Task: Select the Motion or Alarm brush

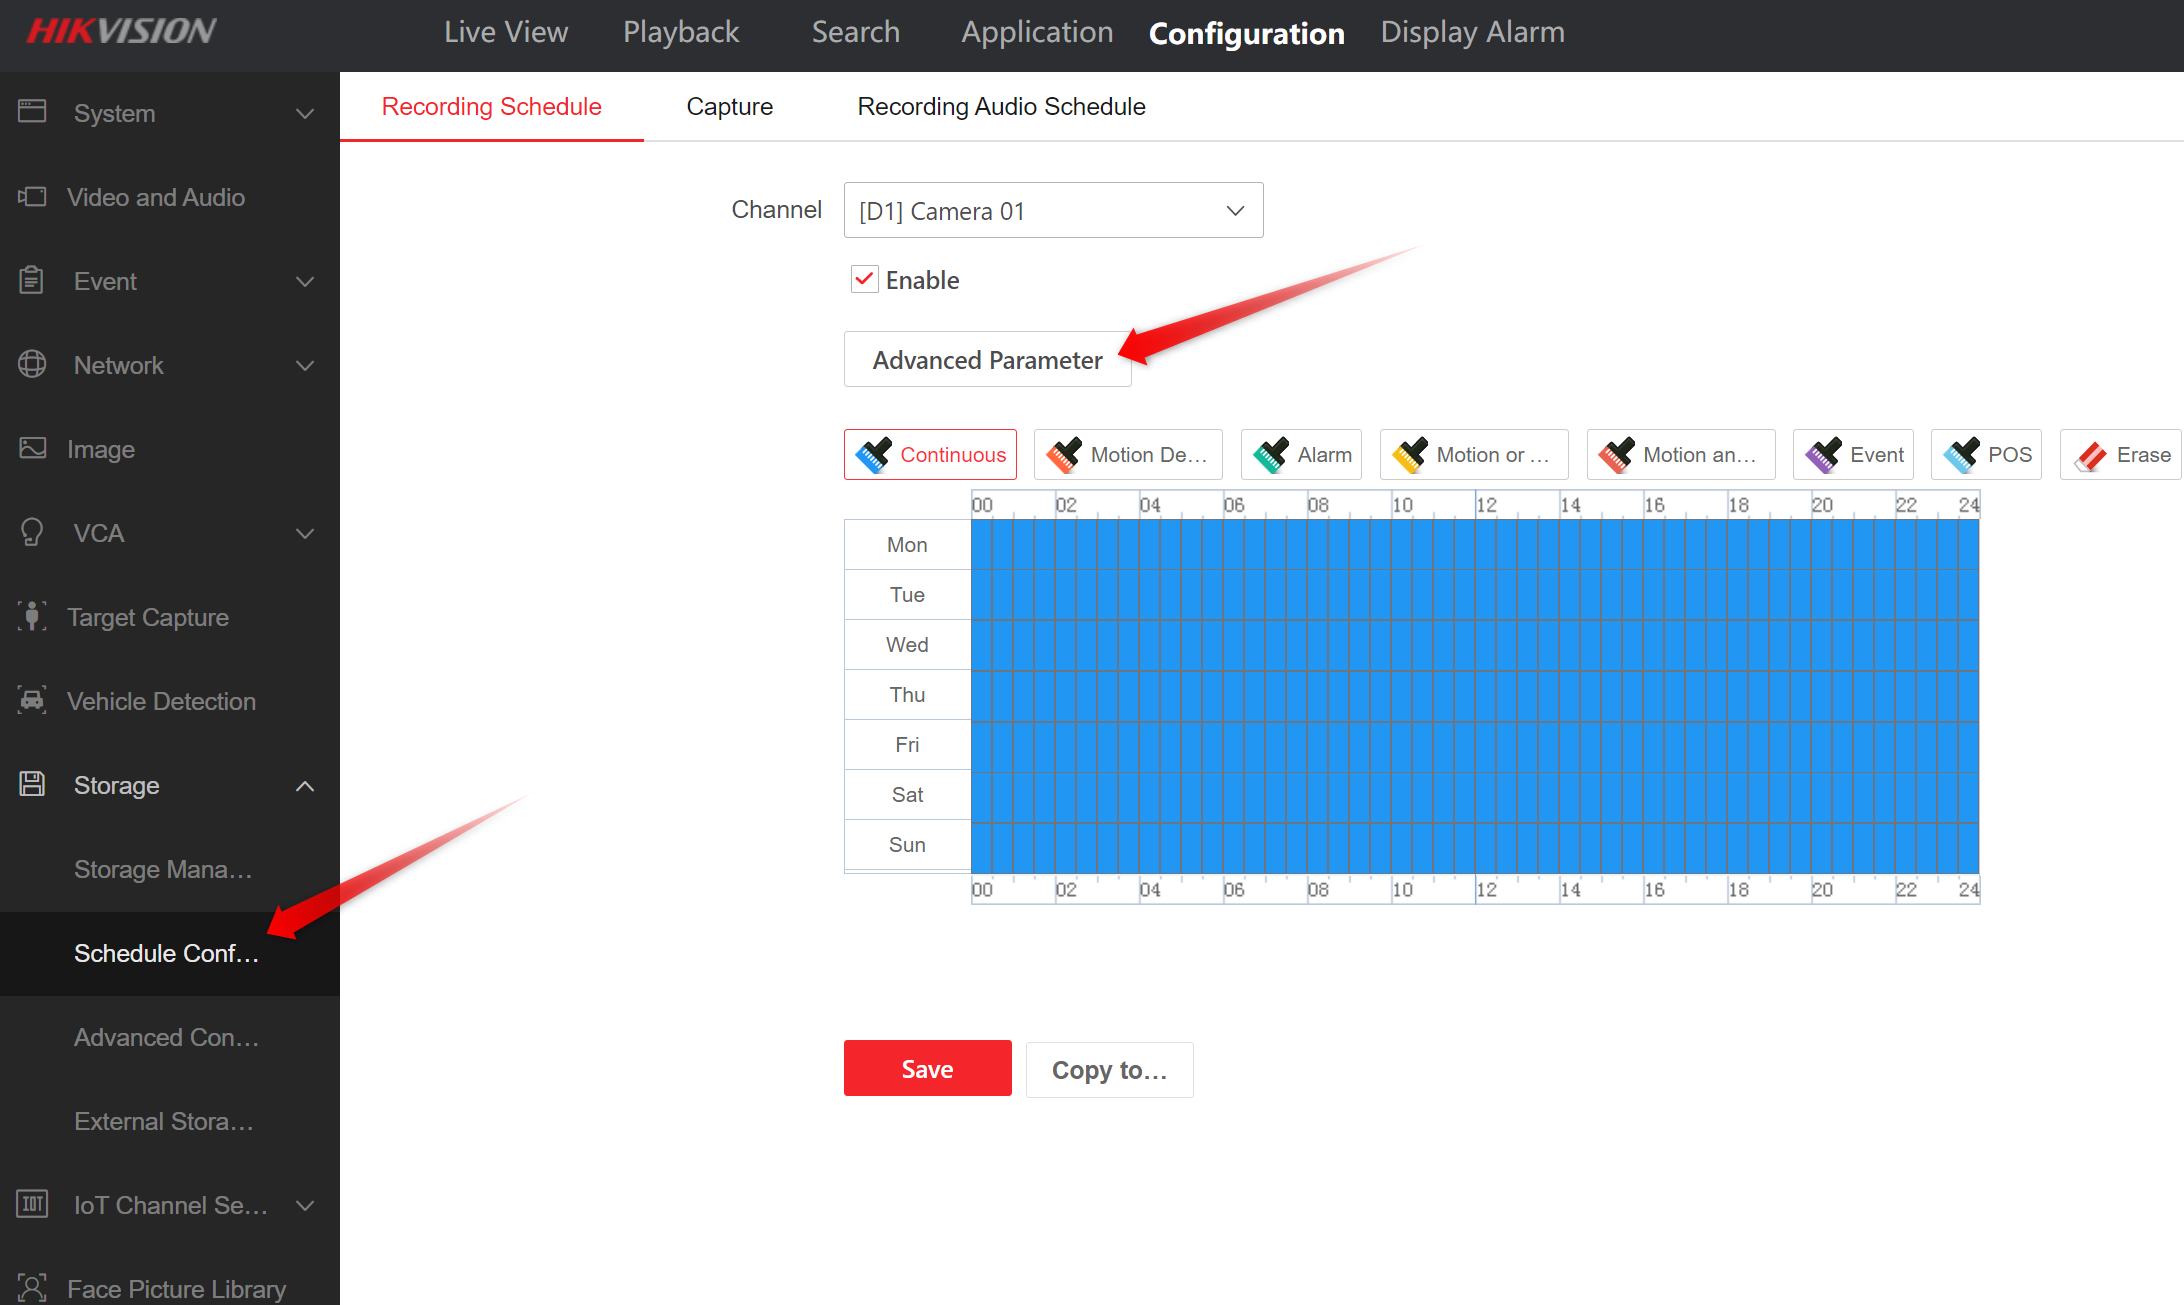Action: click(x=1474, y=455)
